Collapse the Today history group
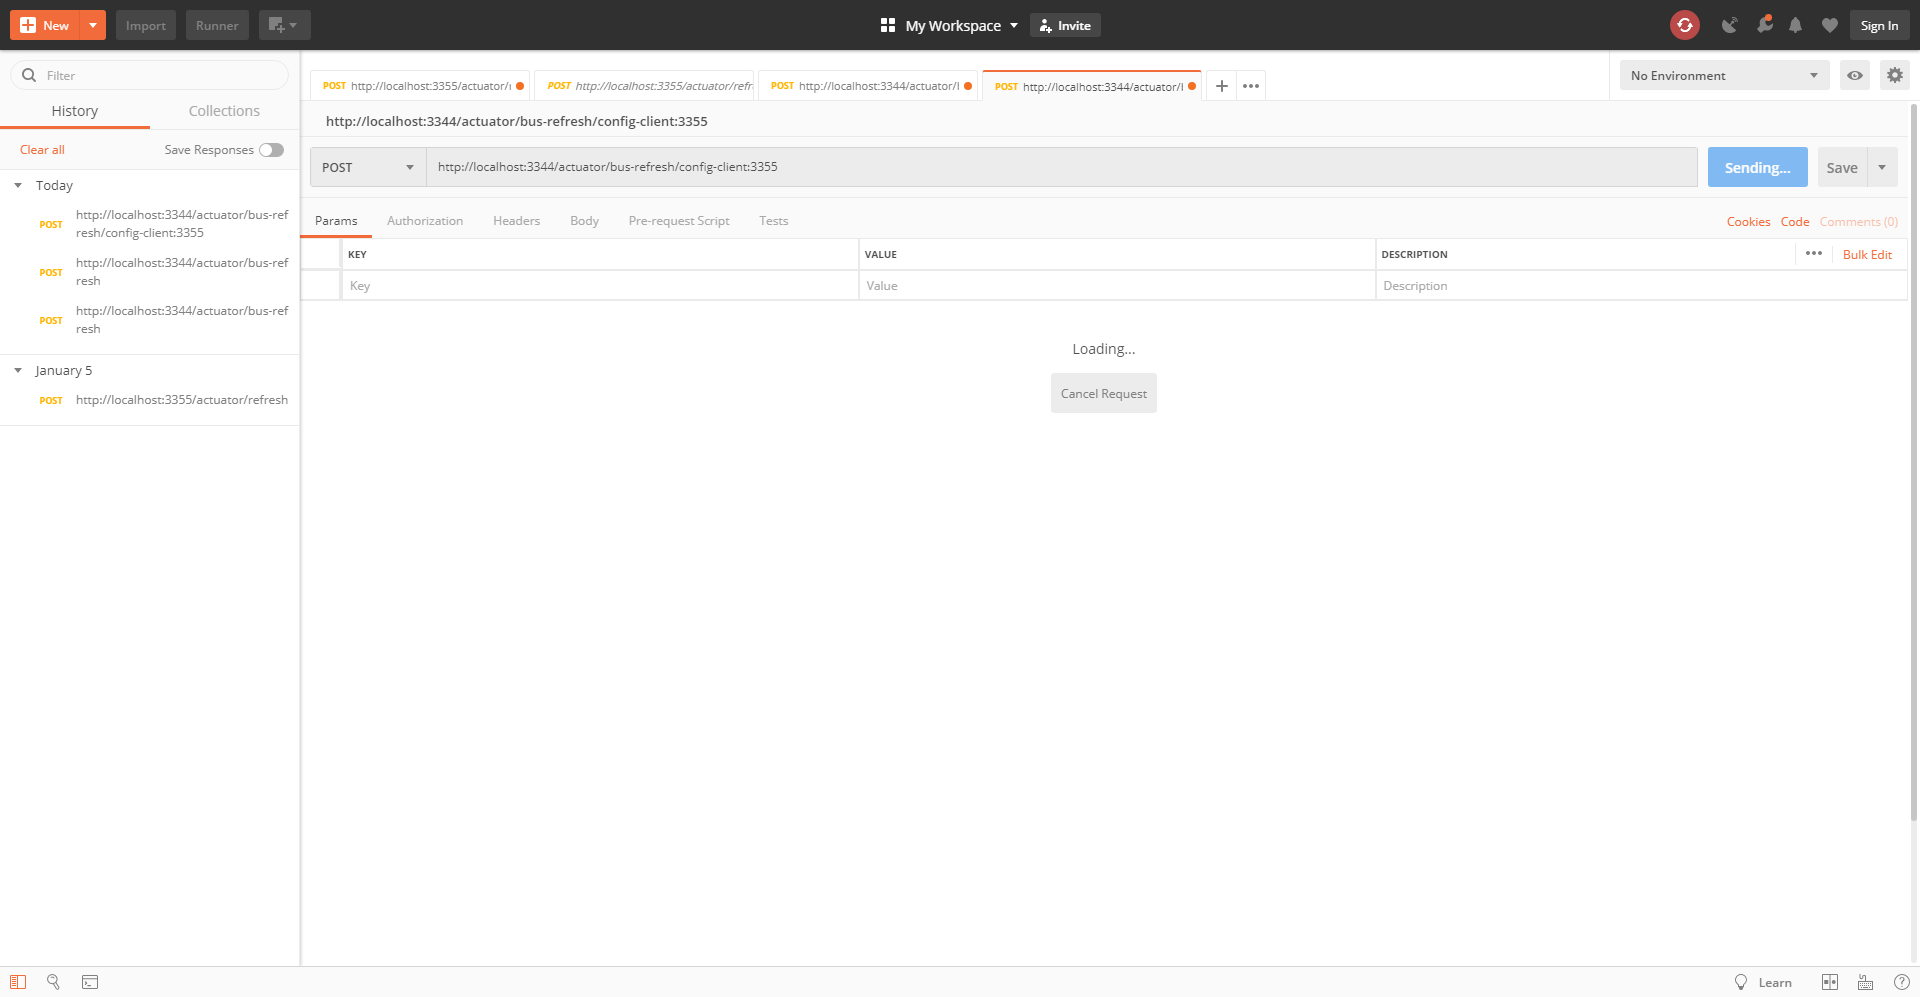 18,186
